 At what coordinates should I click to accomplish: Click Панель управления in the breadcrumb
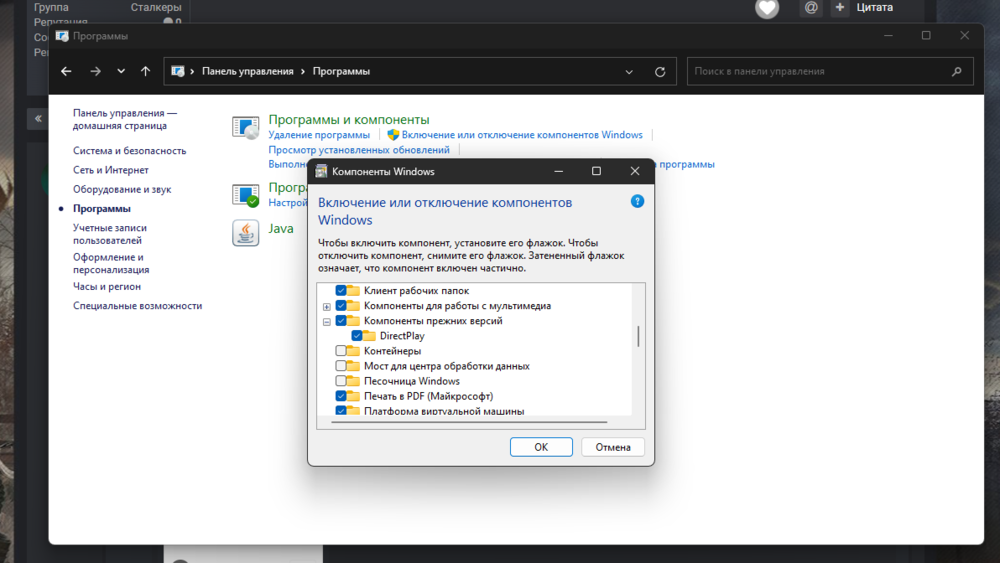(247, 71)
